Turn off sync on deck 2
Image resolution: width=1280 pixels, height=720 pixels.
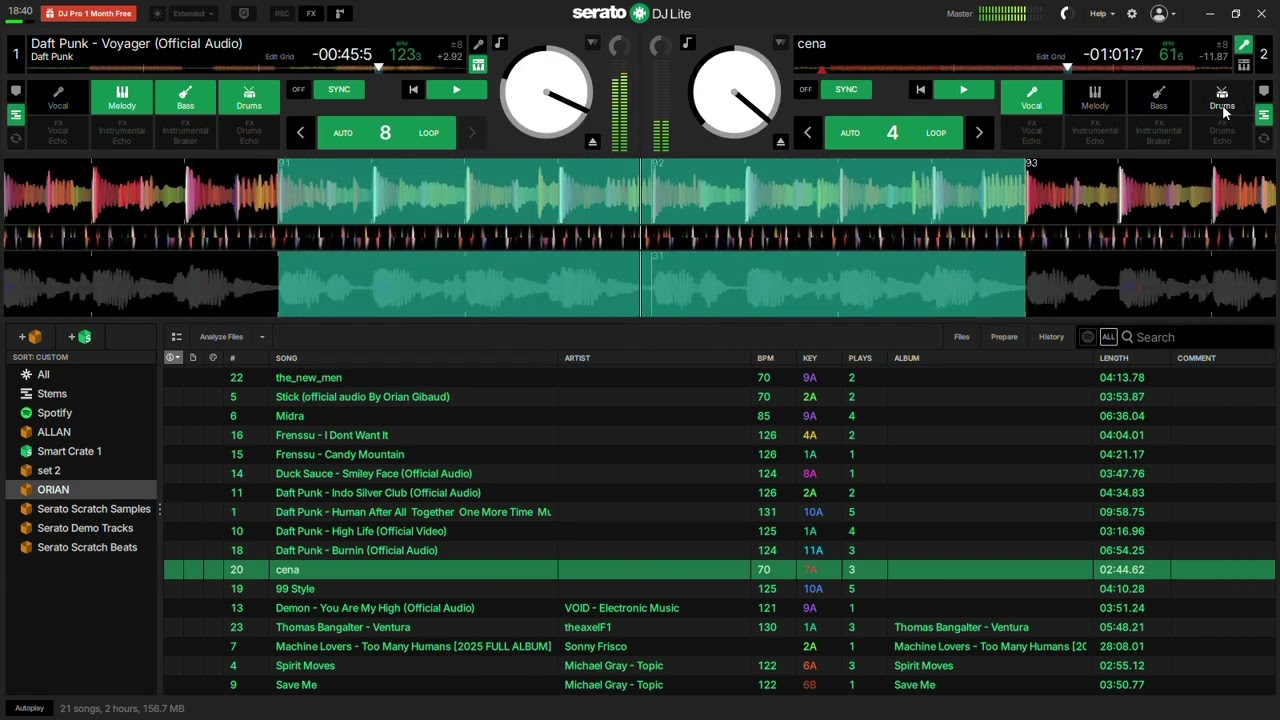point(805,90)
